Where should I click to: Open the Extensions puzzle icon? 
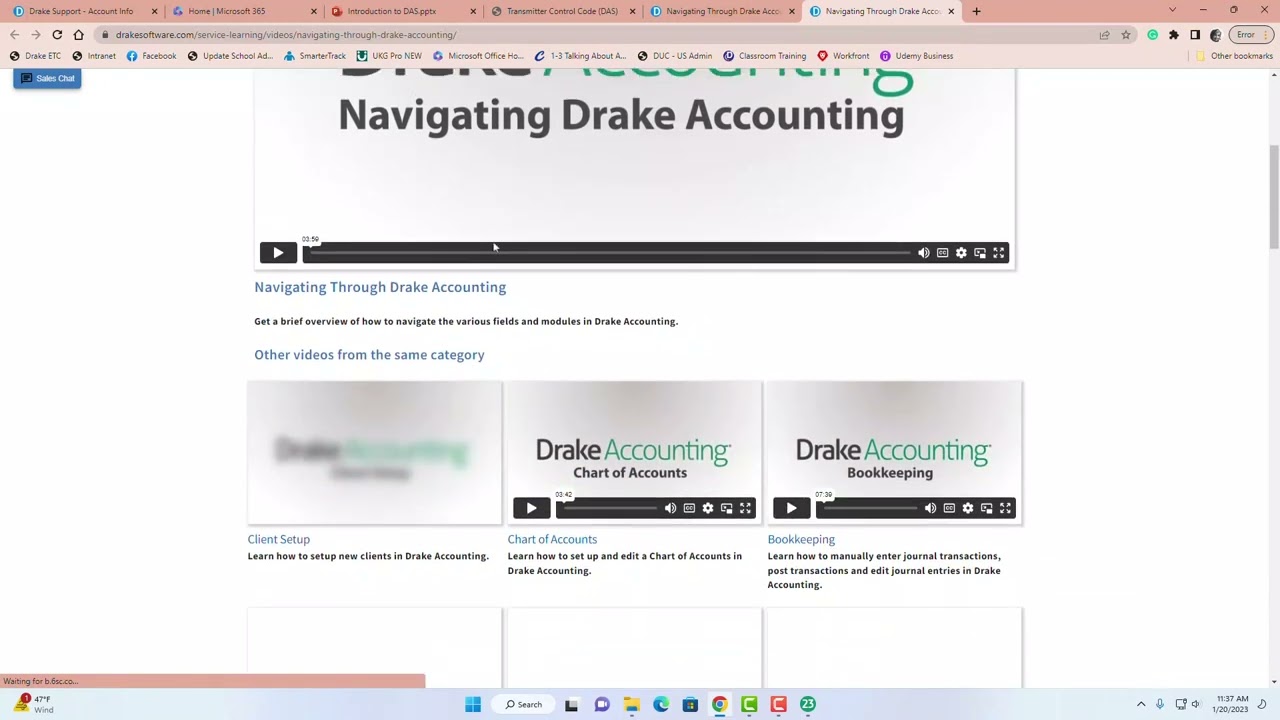click(x=1174, y=35)
